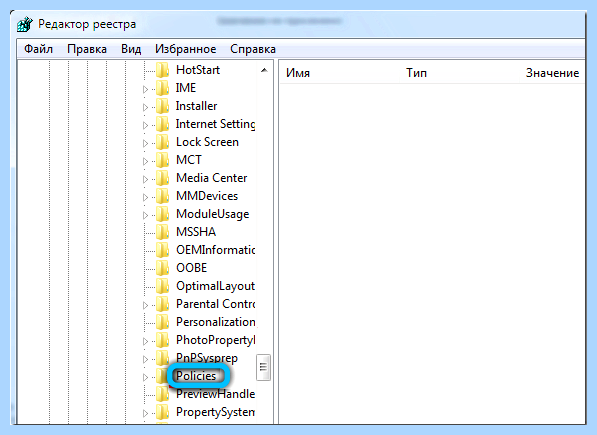Viewport: 597px width, 435px height.
Task: Select the ModuleUsage key label
Action: pos(213,214)
